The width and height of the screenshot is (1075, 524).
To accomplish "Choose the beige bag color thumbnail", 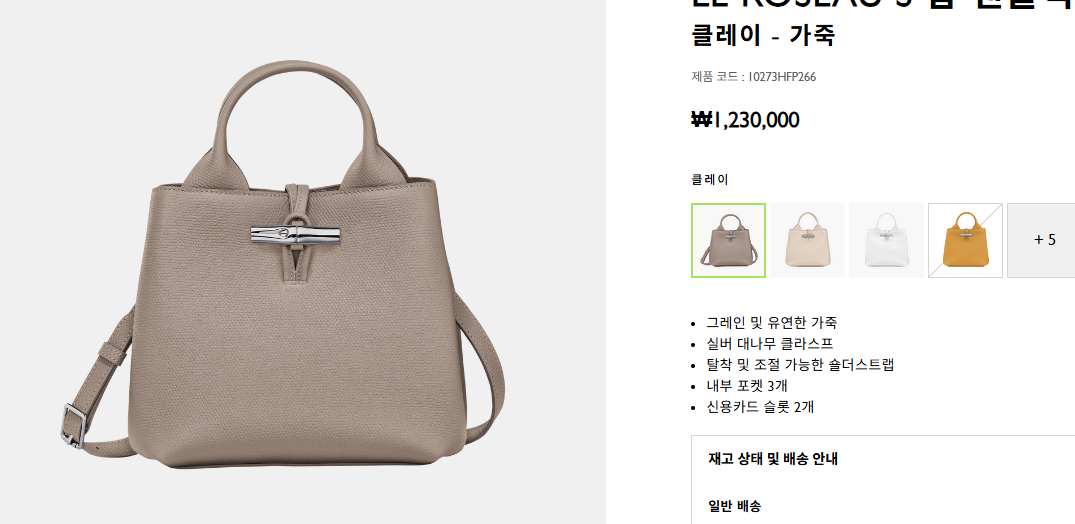I will pyautogui.click(x=808, y=241).
